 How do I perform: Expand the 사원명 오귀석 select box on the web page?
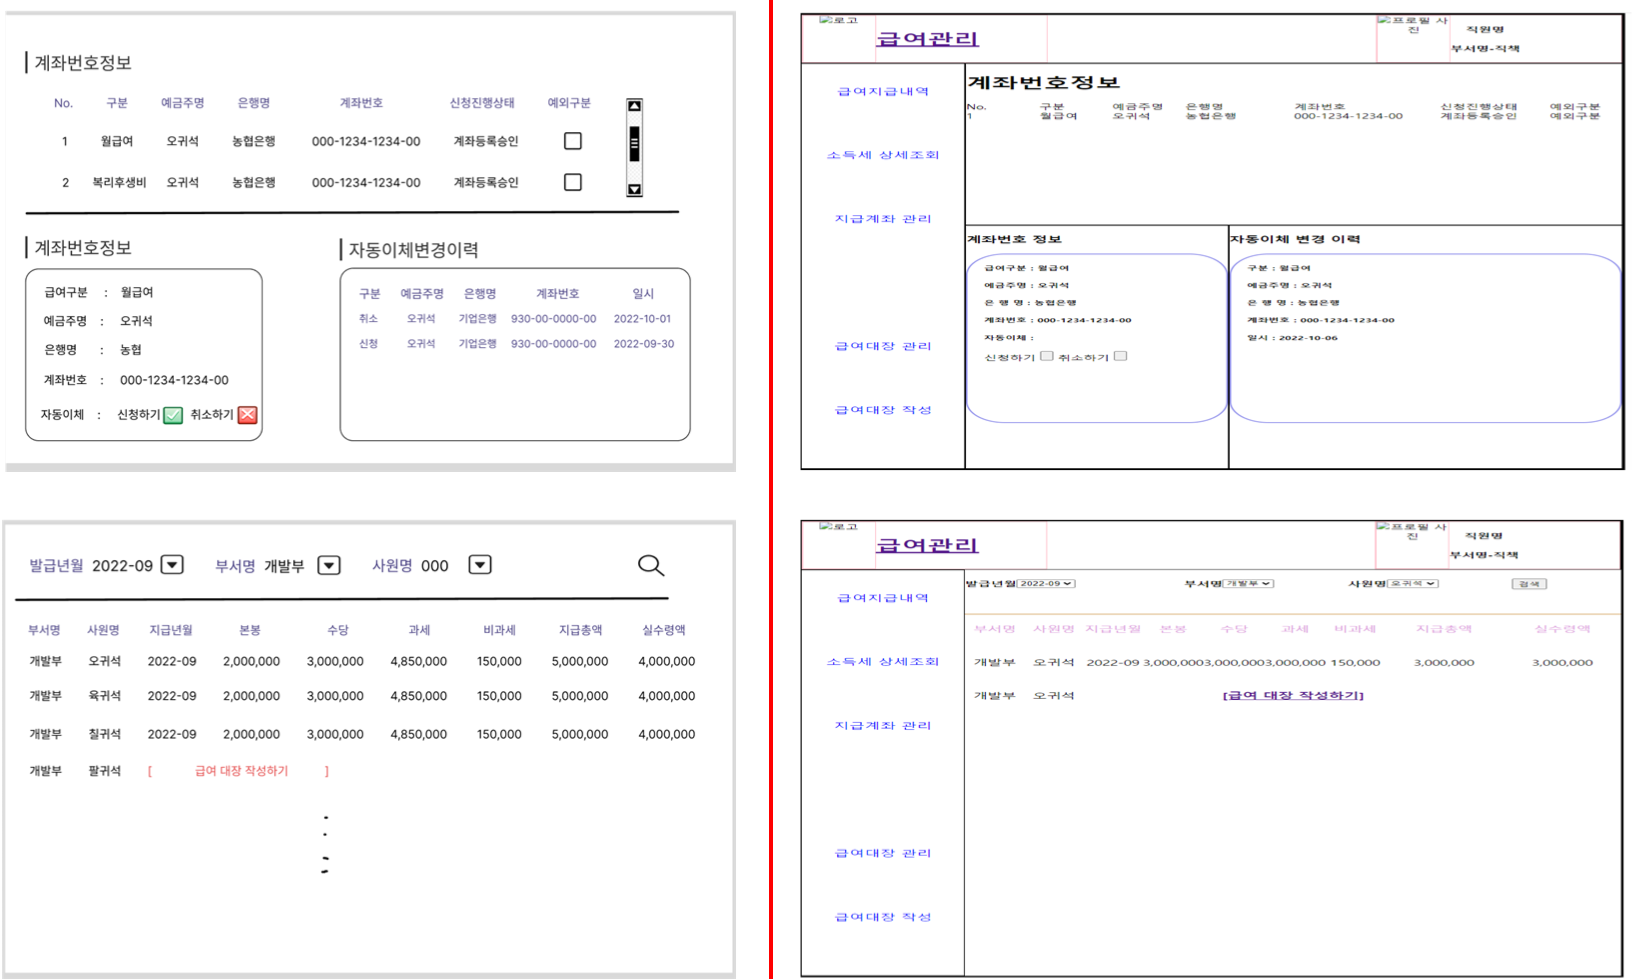(x=1412, y=583)
